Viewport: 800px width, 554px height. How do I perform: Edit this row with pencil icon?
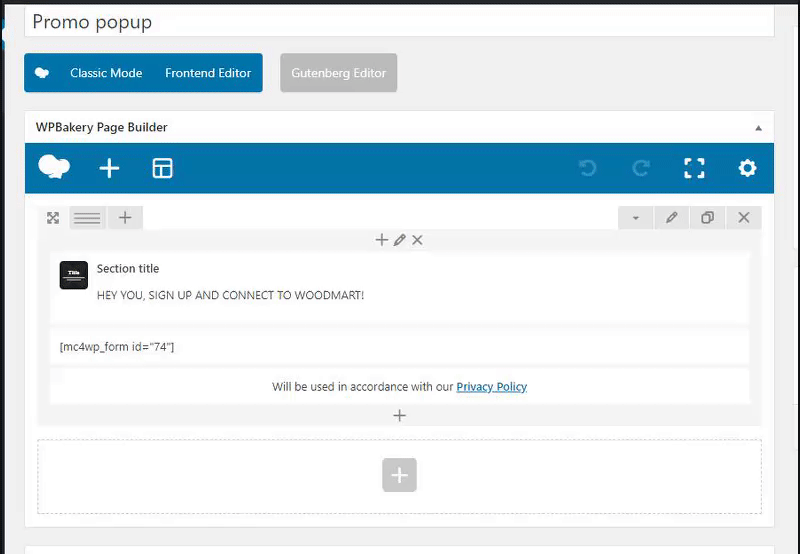(x=671, y=218)
